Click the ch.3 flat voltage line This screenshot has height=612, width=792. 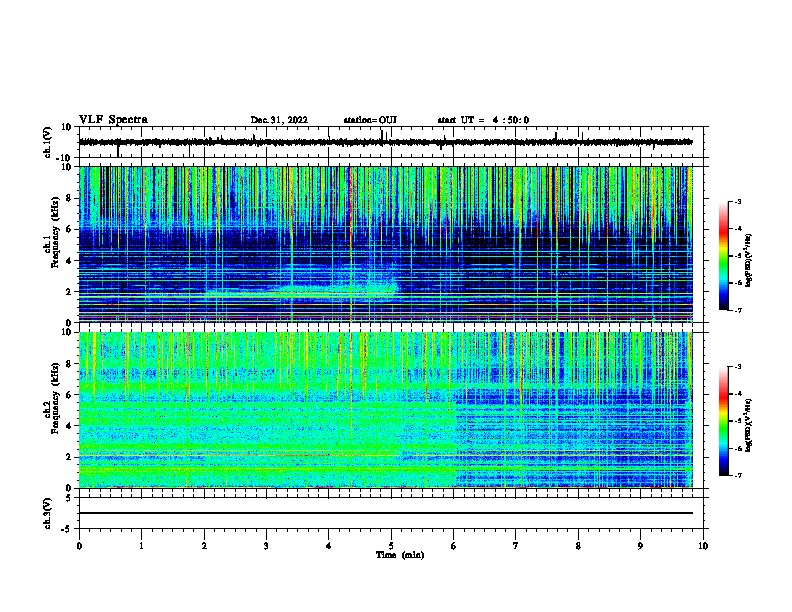coord(386,513)
